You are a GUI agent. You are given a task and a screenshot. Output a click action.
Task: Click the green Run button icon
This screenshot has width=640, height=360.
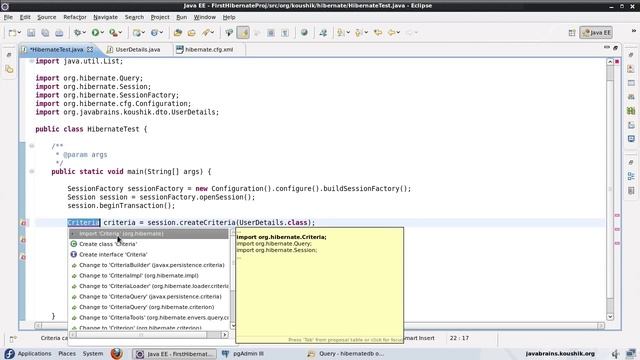[95, 33]
